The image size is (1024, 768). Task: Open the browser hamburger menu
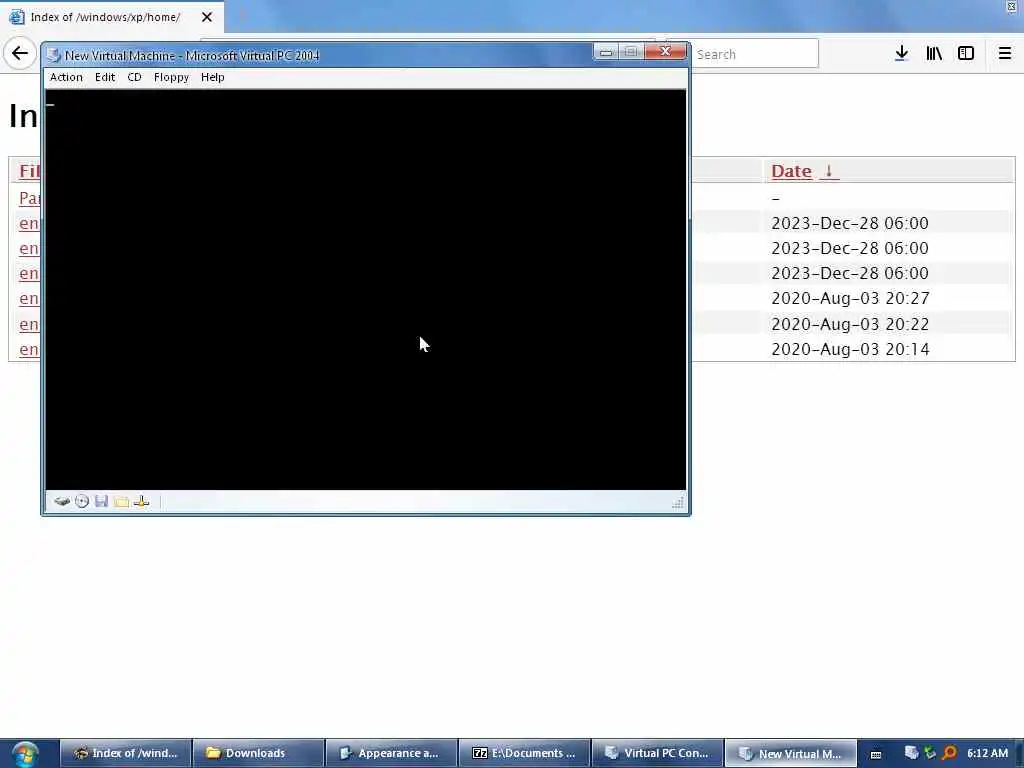click(x=1005, y=54)
